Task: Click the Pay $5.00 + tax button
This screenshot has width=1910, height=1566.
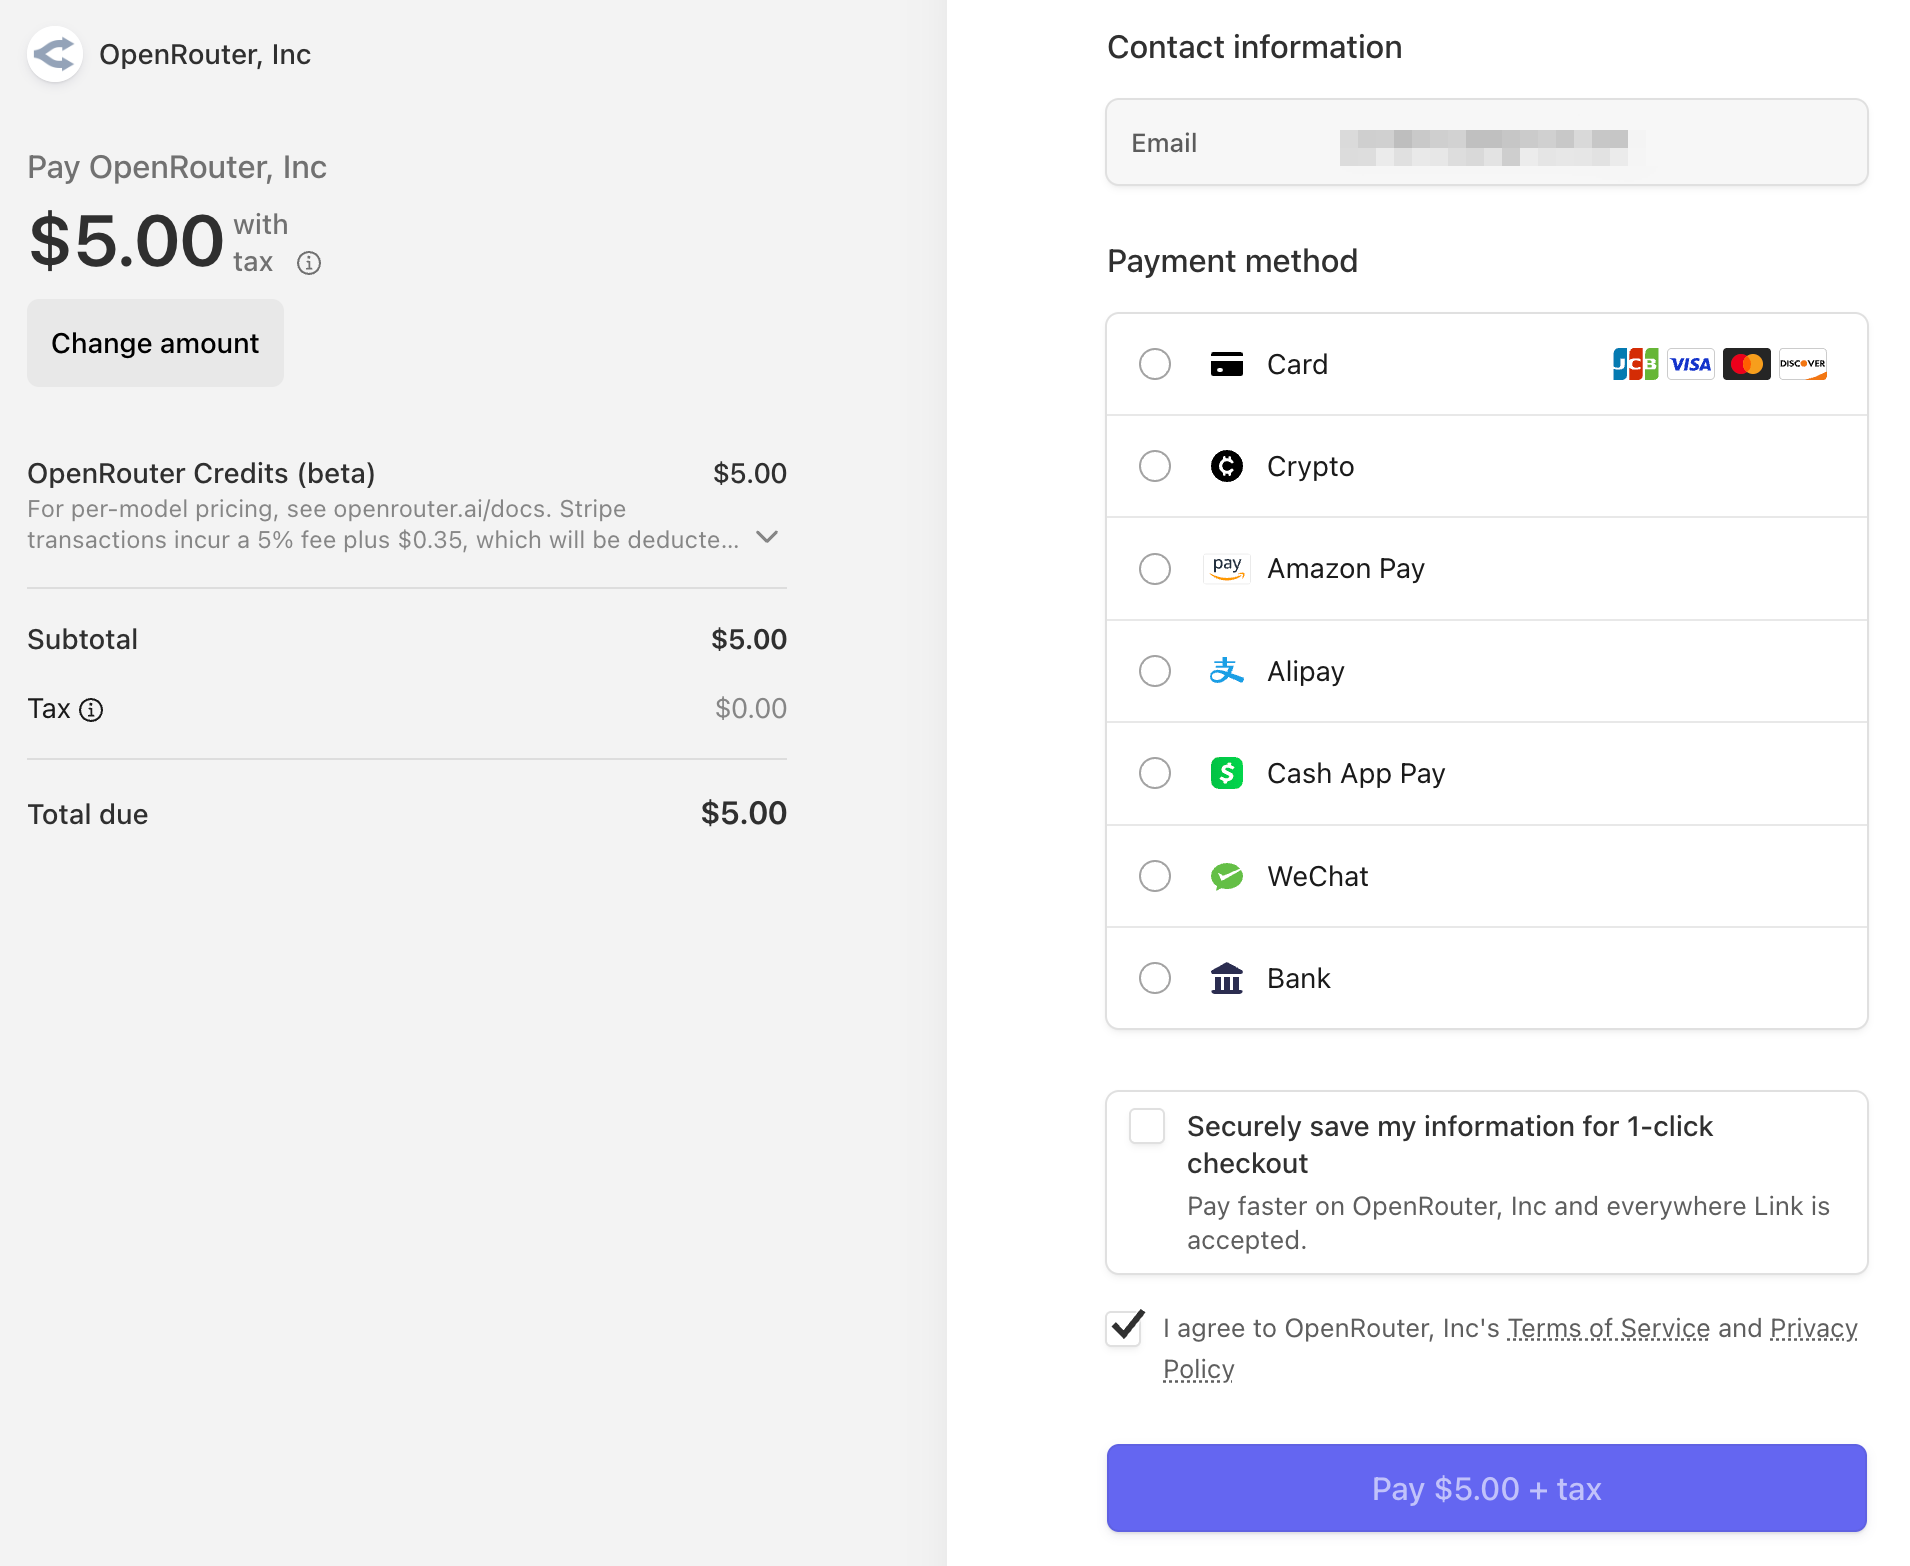Action: pos(1486,1488)
